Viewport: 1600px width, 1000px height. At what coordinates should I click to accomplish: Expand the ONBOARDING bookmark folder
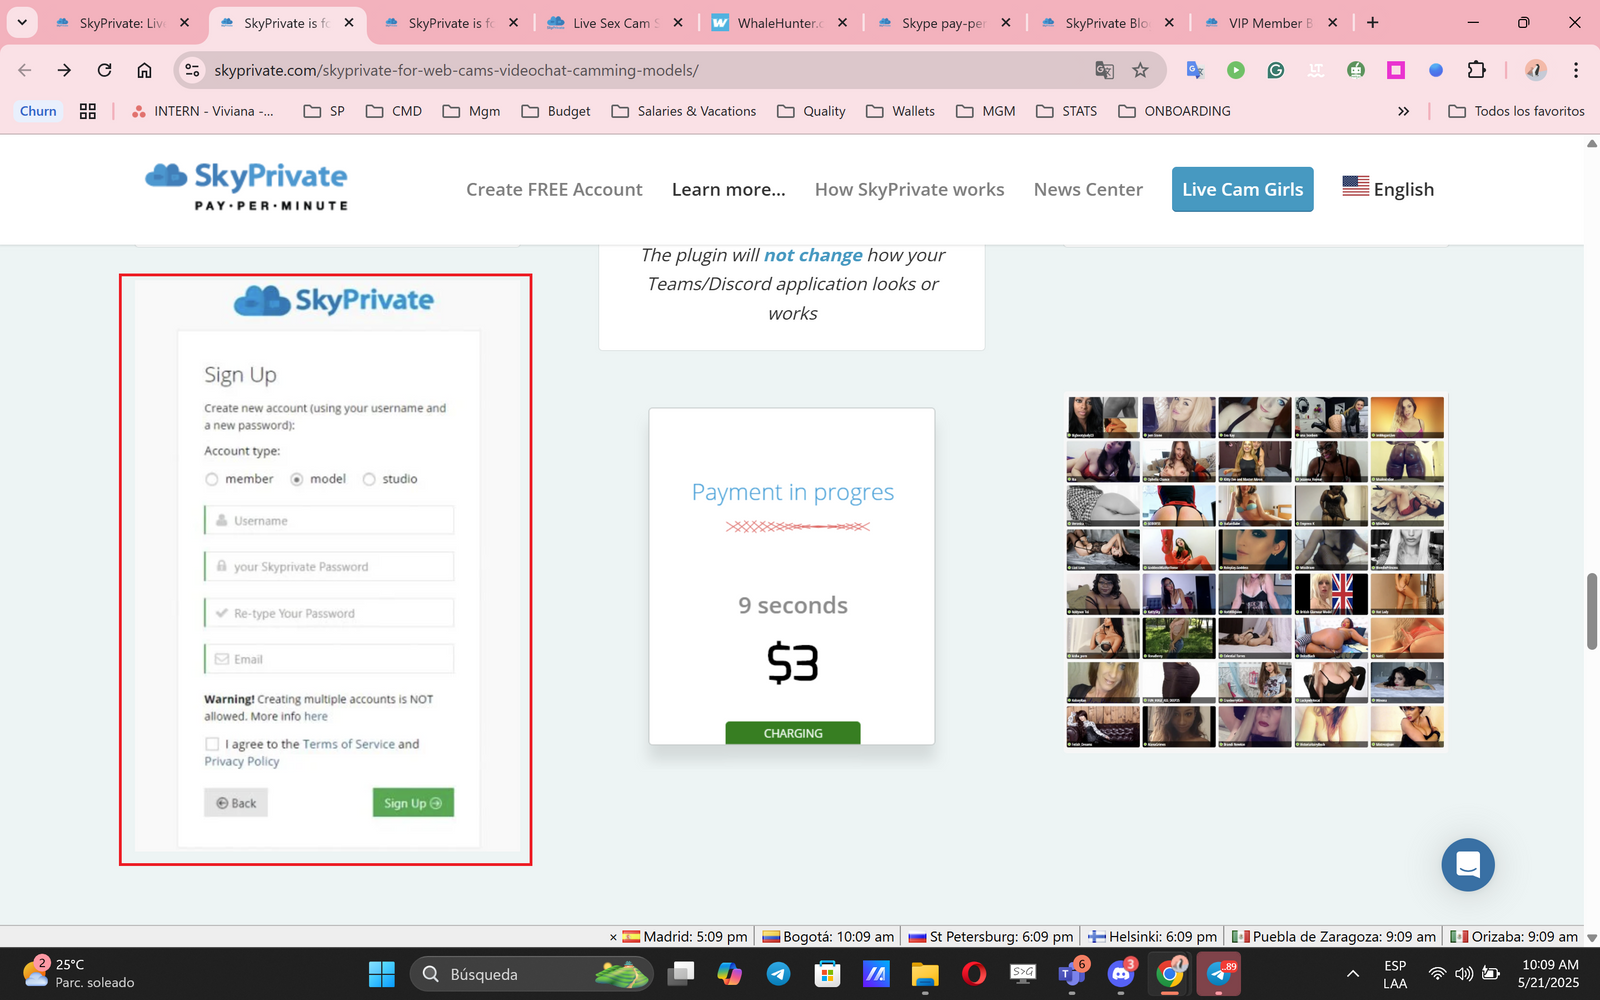pyautogui.click(x=1175, y=111)
